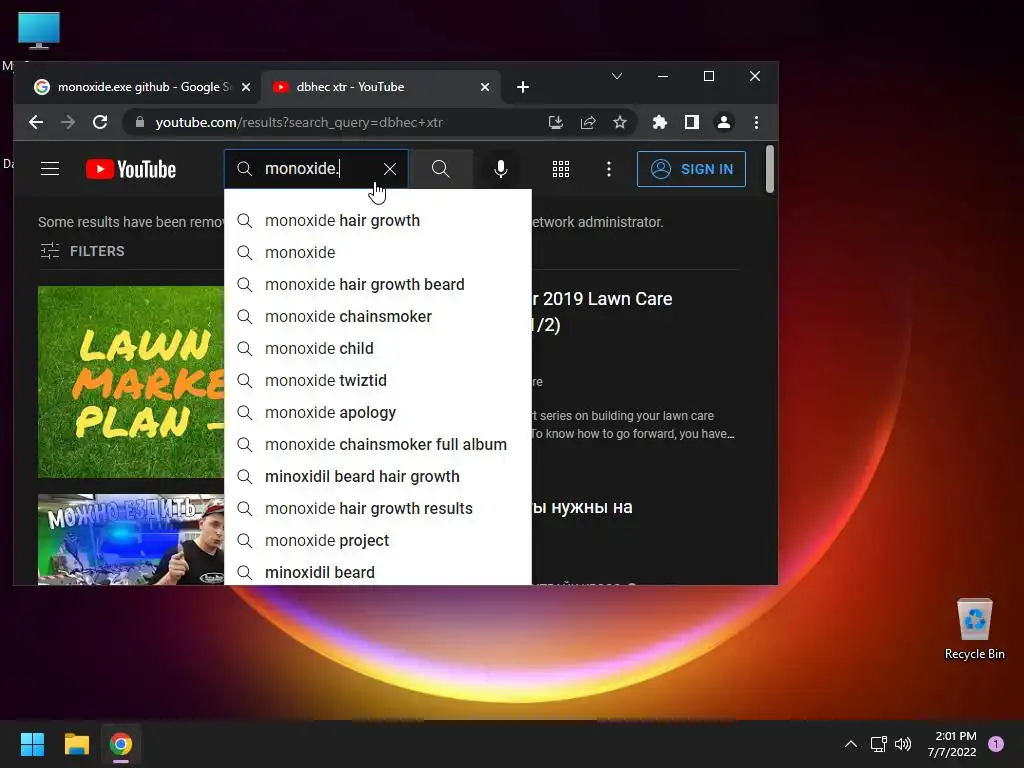Select suggestion 'monoxide hair growth beard'
The image size is (1024, 768).
[x=377, y=285]
